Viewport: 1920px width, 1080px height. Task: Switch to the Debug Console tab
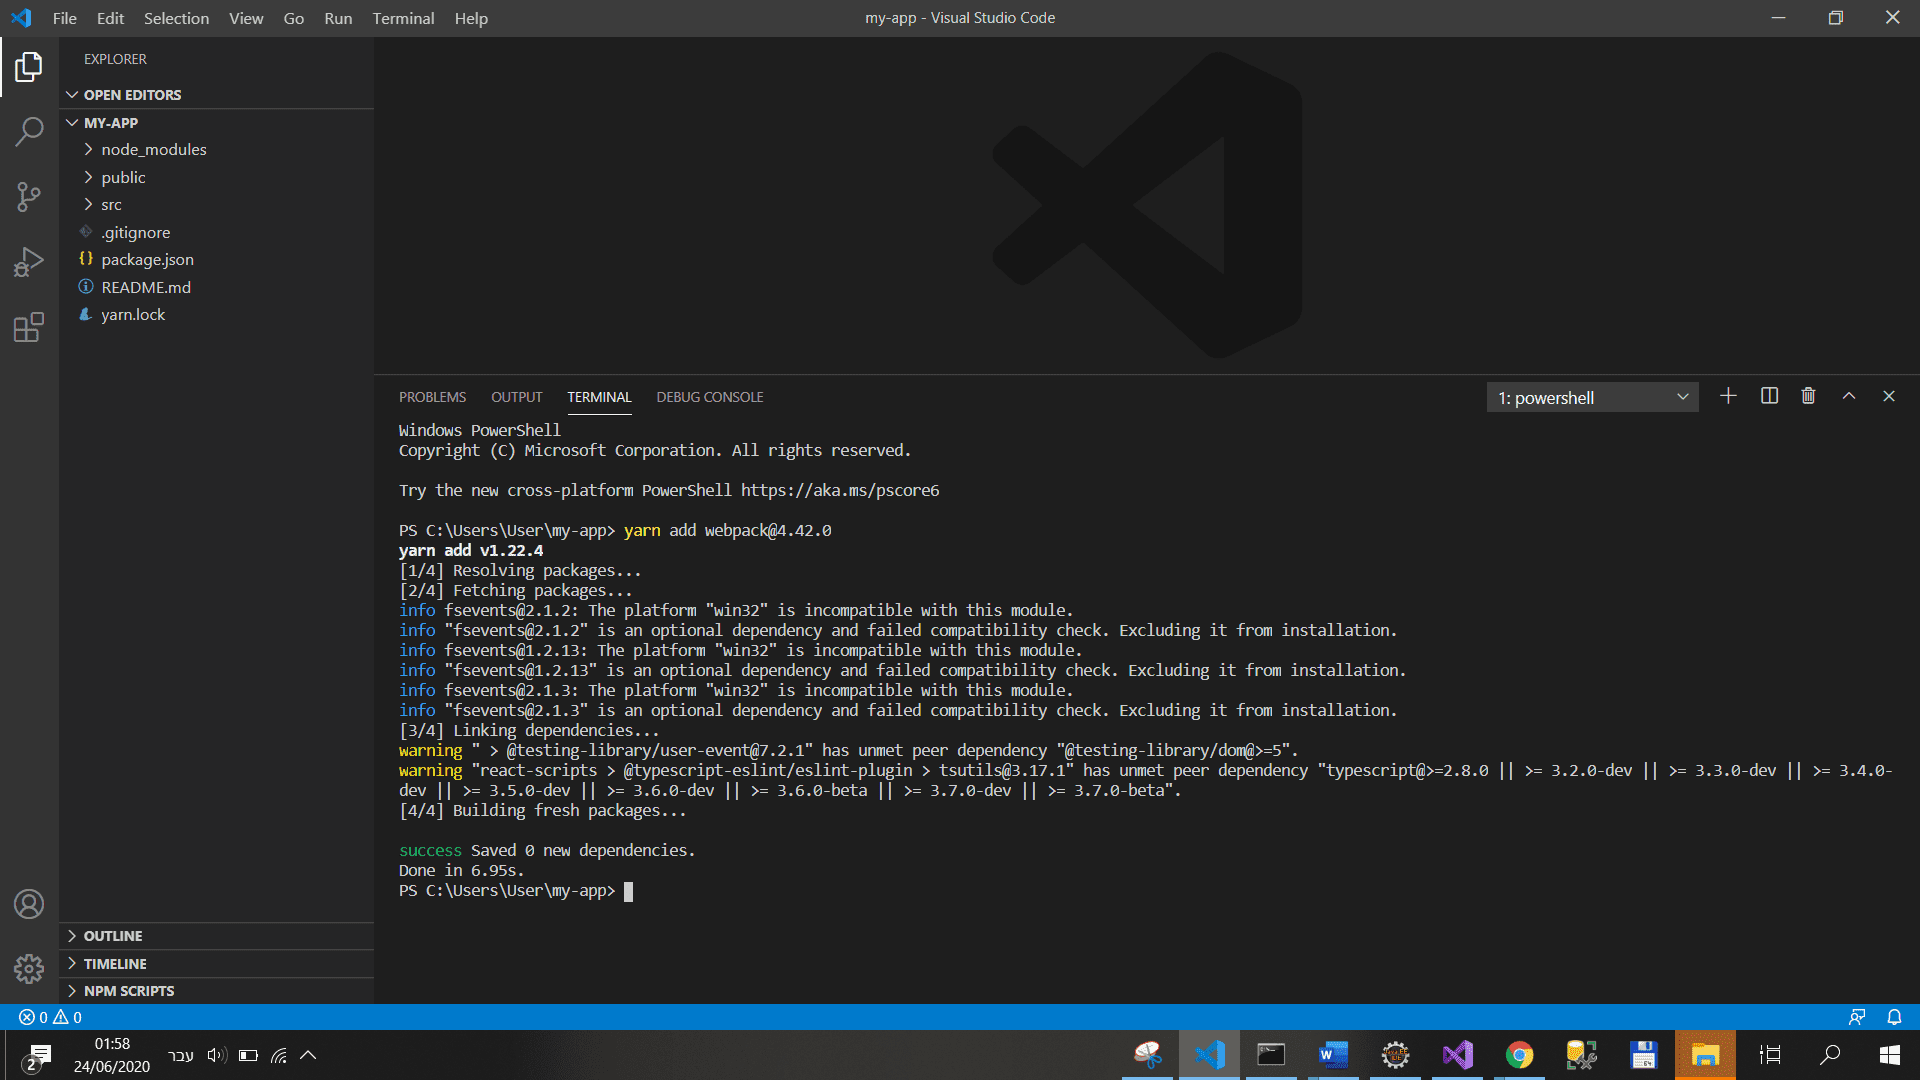[710, 397]
